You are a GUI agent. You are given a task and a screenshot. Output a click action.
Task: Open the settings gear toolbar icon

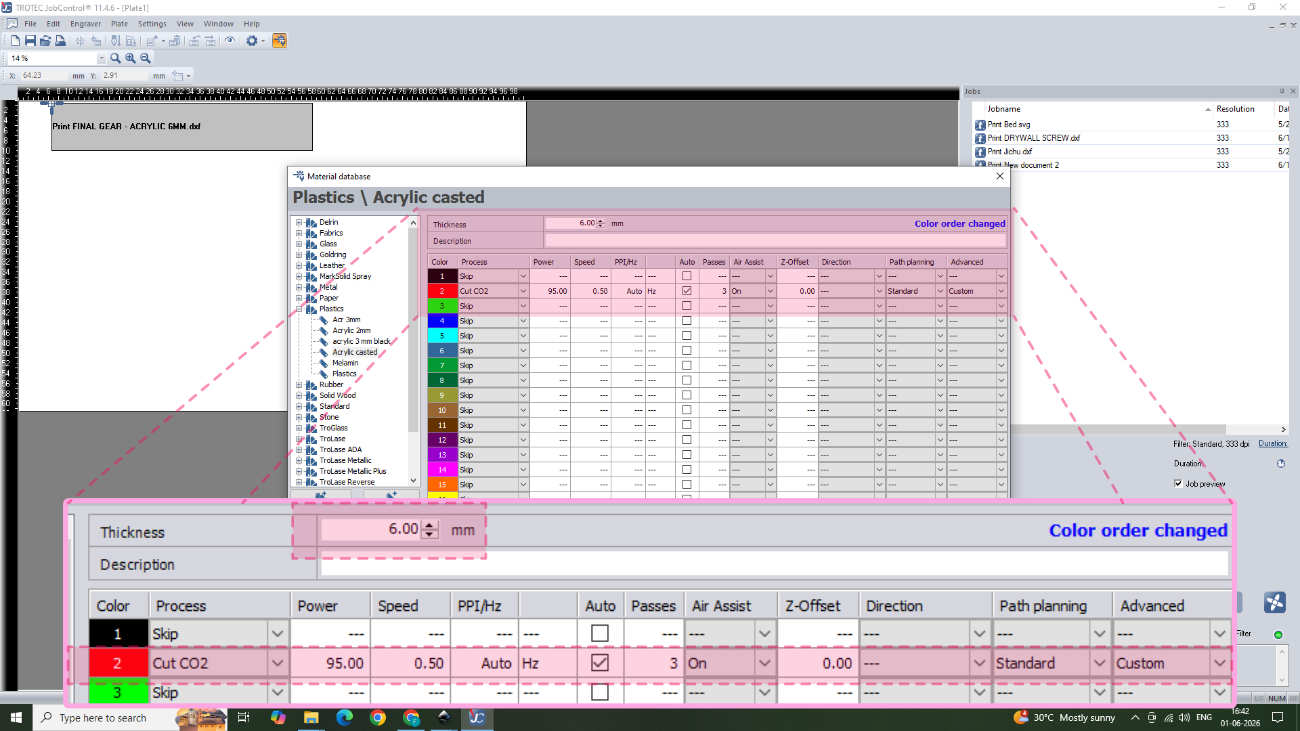coord(251,41)
